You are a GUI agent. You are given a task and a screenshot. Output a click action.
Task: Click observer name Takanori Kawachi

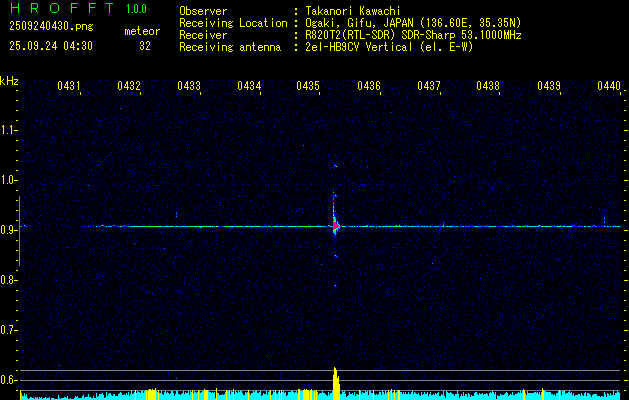(355, 11)
